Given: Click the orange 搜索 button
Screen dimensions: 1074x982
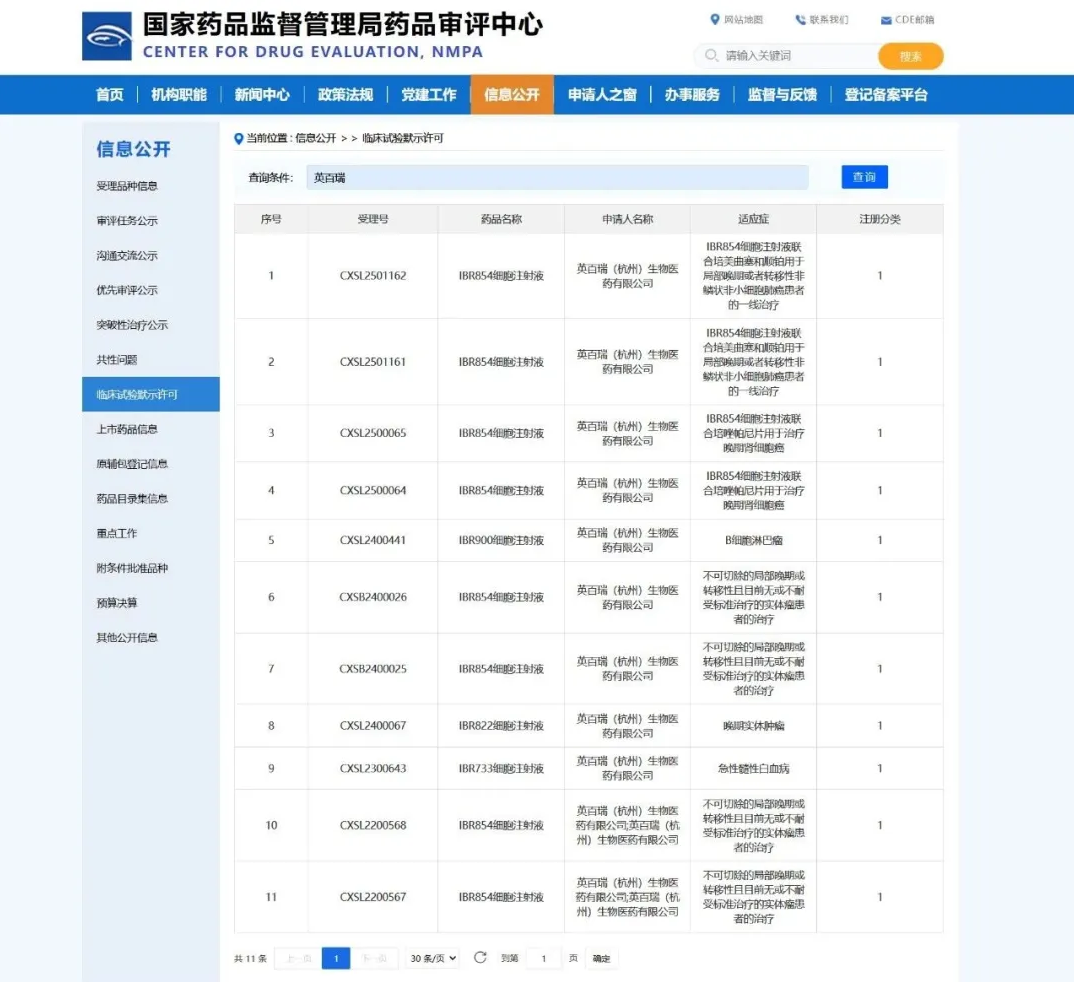Looking at the screenshot, I should (910, 56).
